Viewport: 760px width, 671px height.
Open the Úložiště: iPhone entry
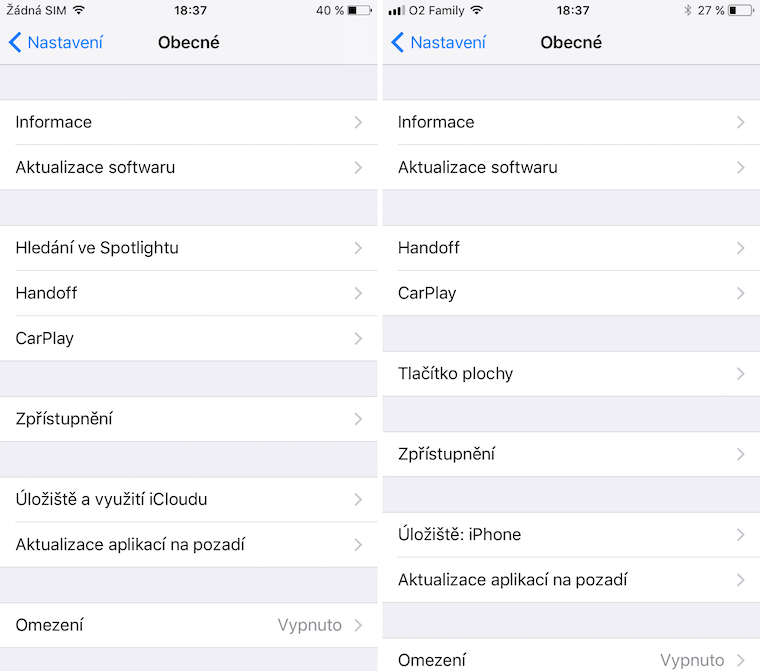459,535
